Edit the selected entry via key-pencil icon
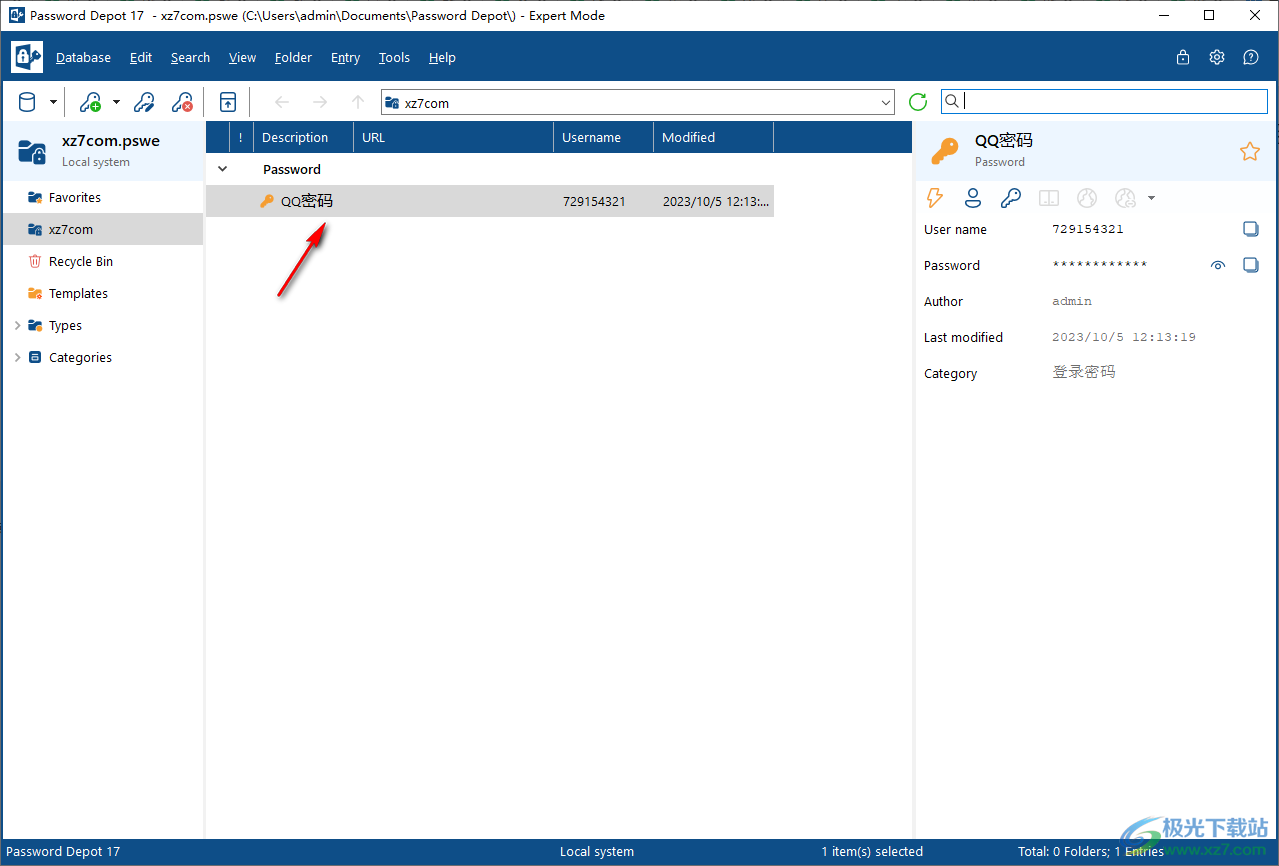 coord(145,102)
